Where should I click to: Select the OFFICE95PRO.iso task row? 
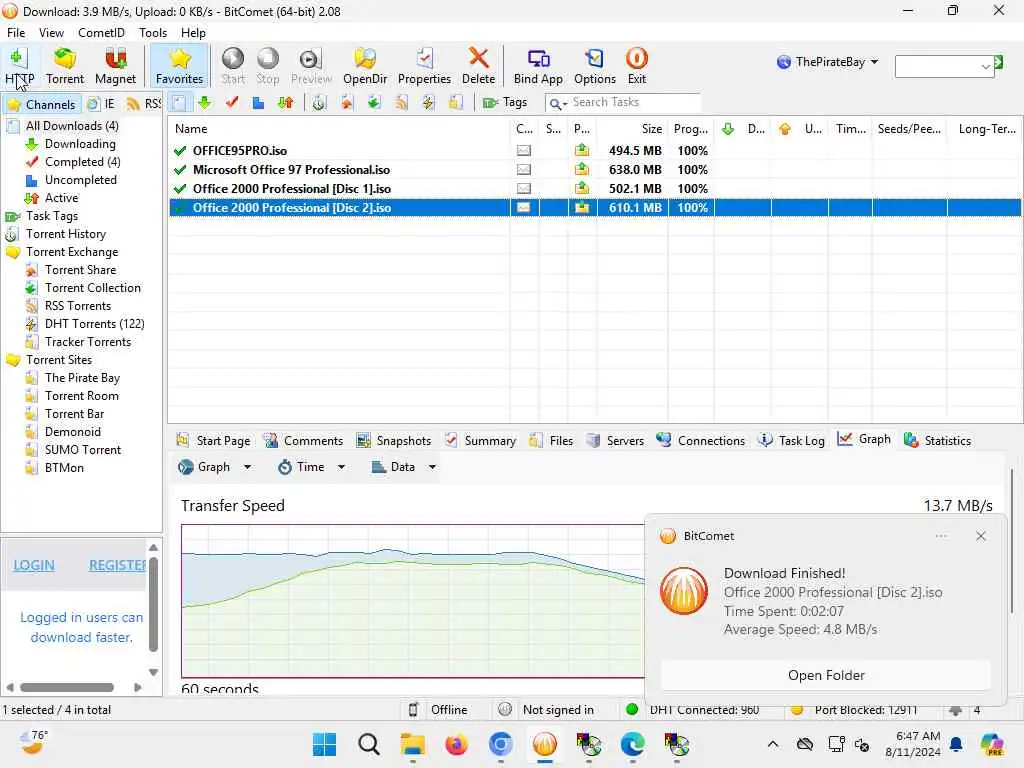(595, 151)
